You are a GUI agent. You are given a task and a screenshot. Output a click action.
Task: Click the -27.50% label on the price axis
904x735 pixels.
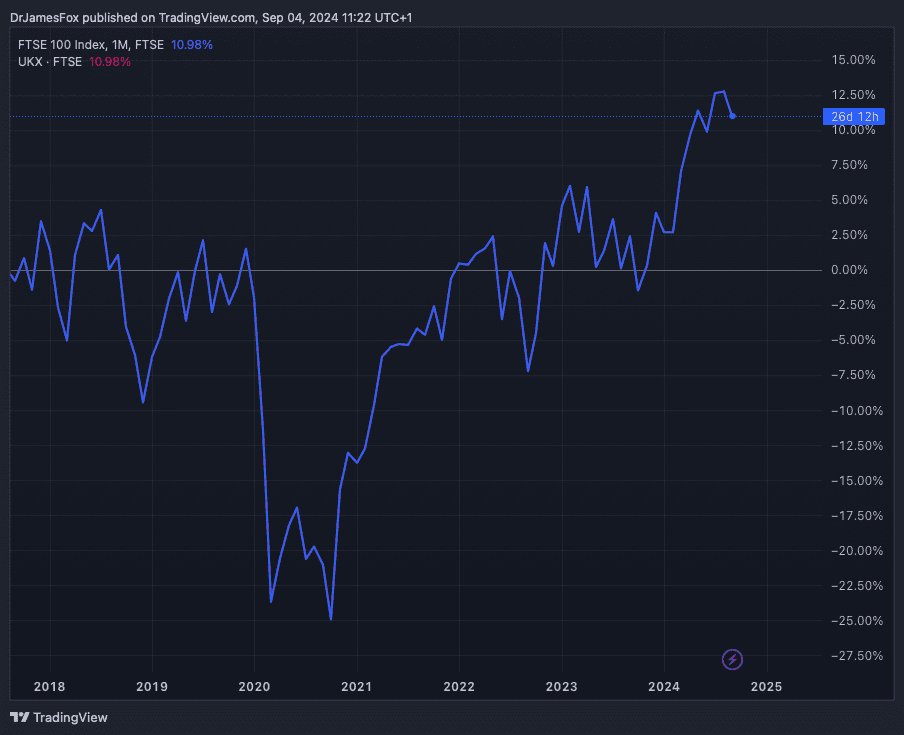tap(853, 656)
